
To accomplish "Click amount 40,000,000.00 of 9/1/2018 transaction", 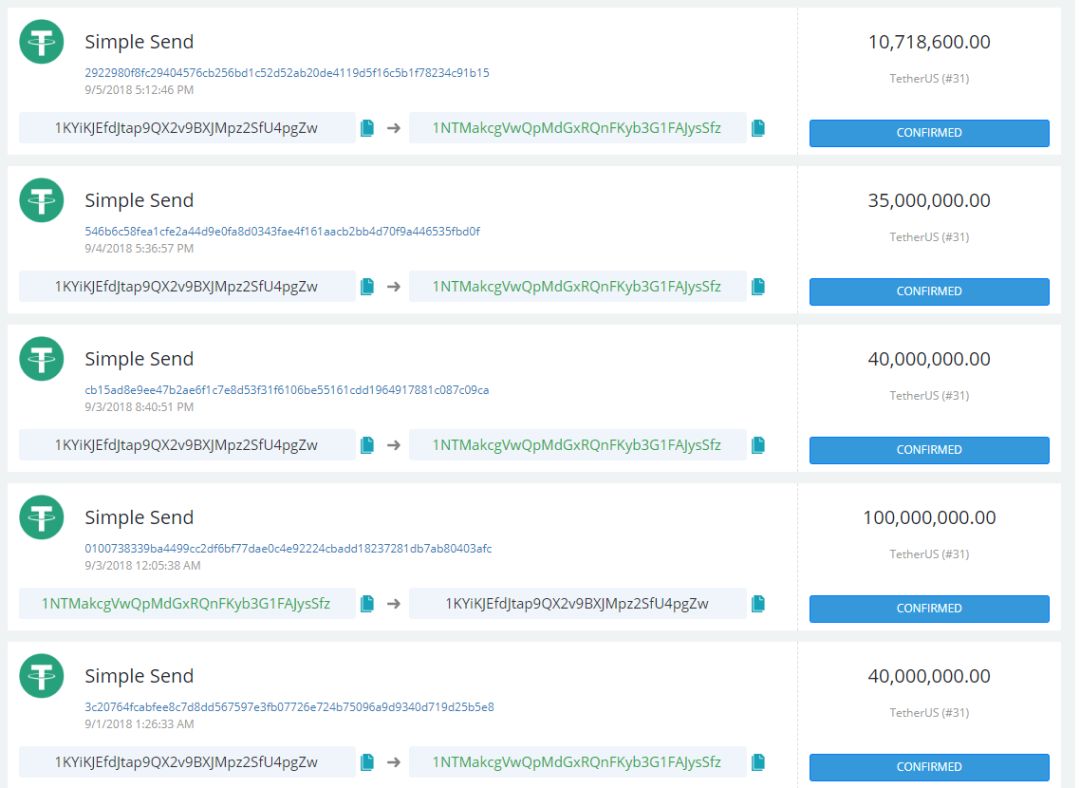I will [929, 676].
